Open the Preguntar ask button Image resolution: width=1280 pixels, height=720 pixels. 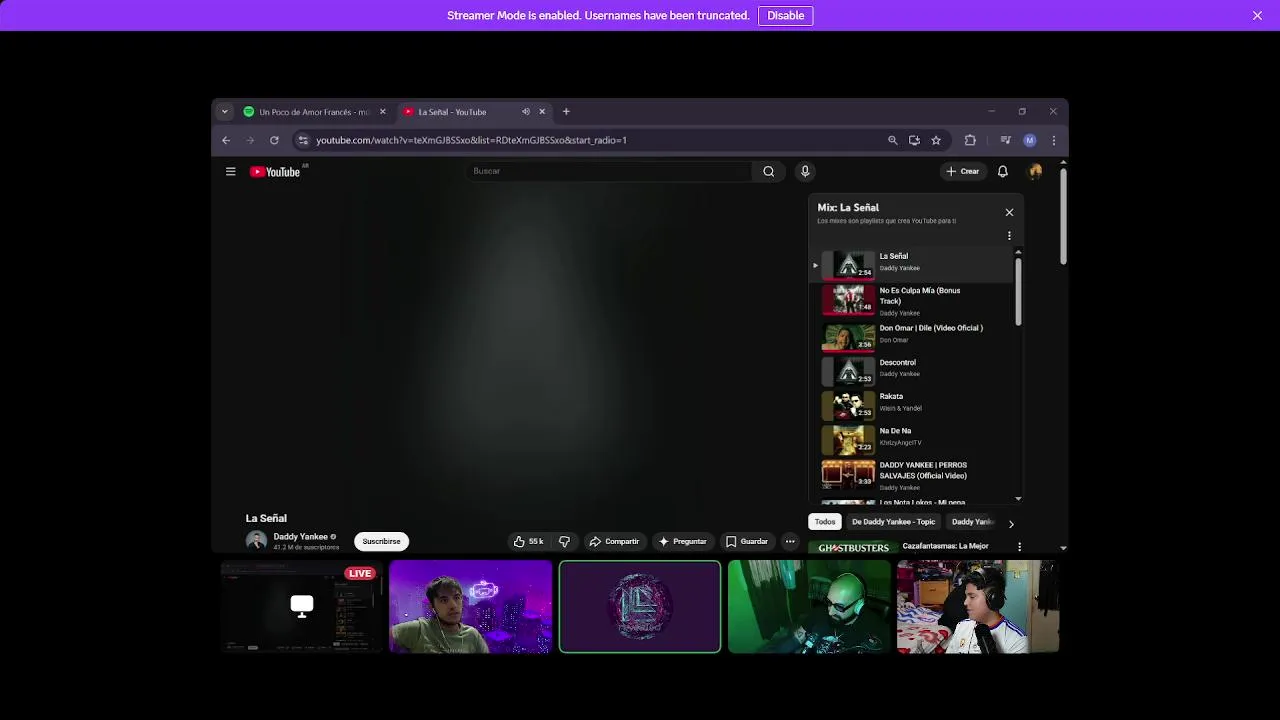click(x=682, y=541)
